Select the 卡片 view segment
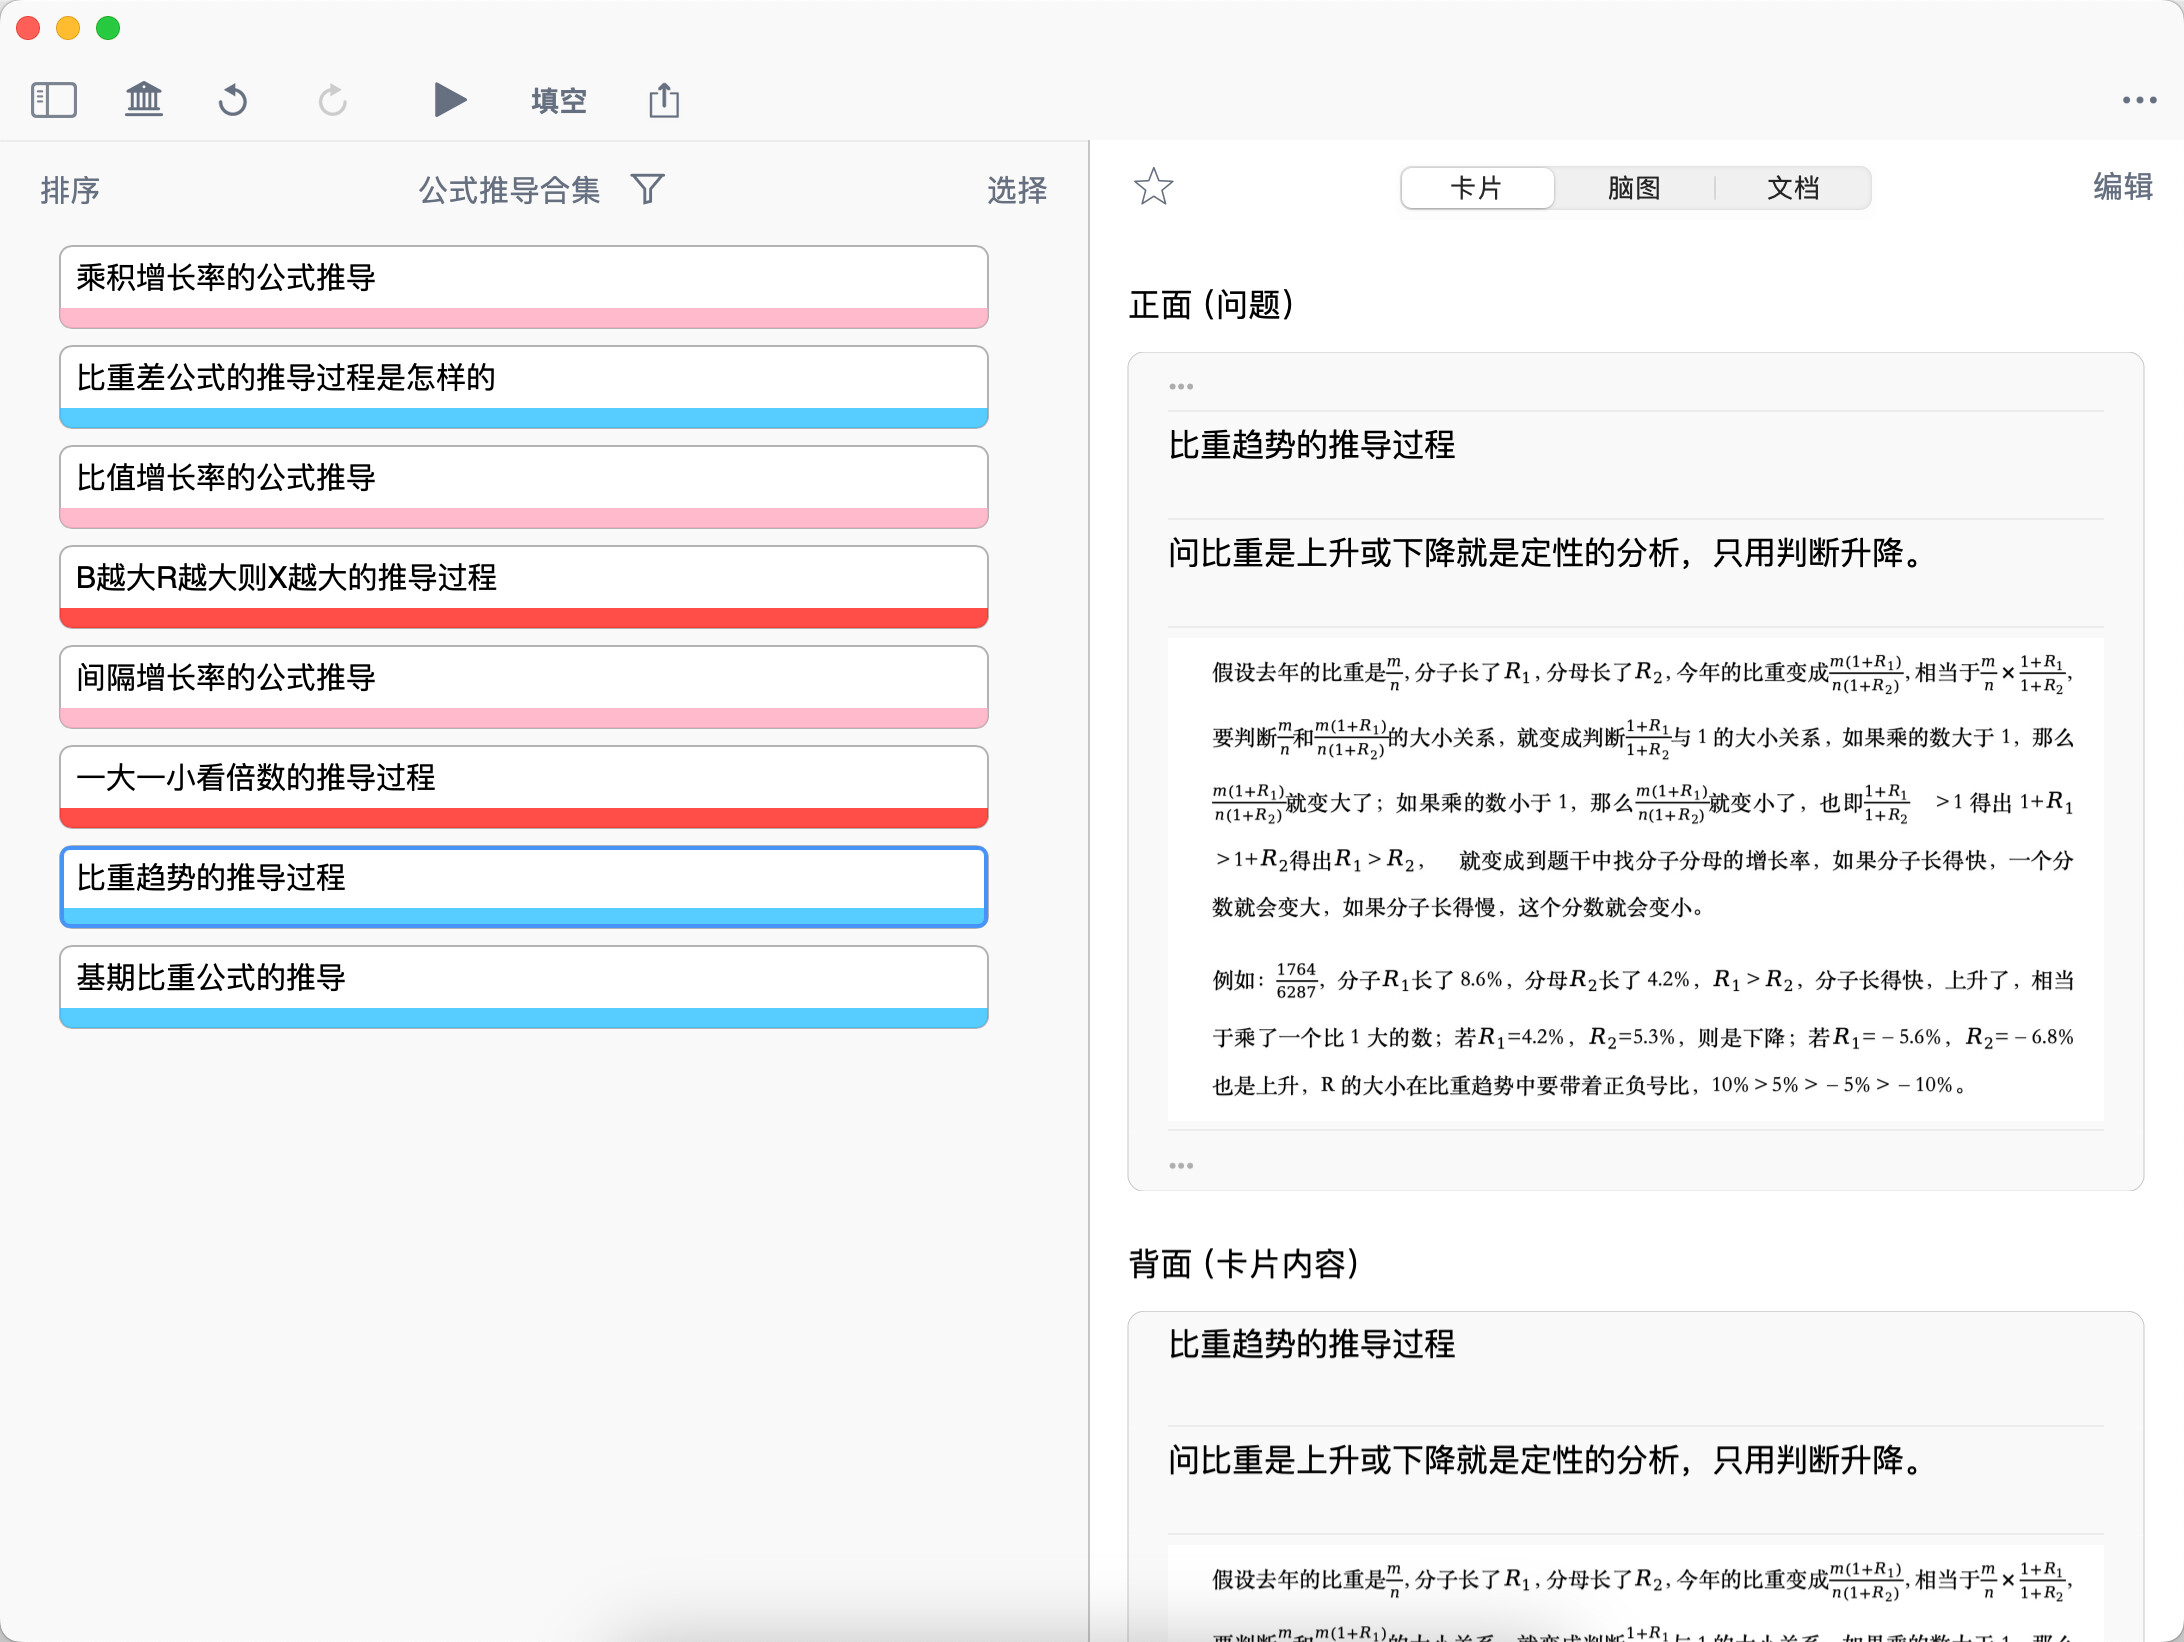The height and width of the screenshot is (1642, 2184). [1477, 188]
